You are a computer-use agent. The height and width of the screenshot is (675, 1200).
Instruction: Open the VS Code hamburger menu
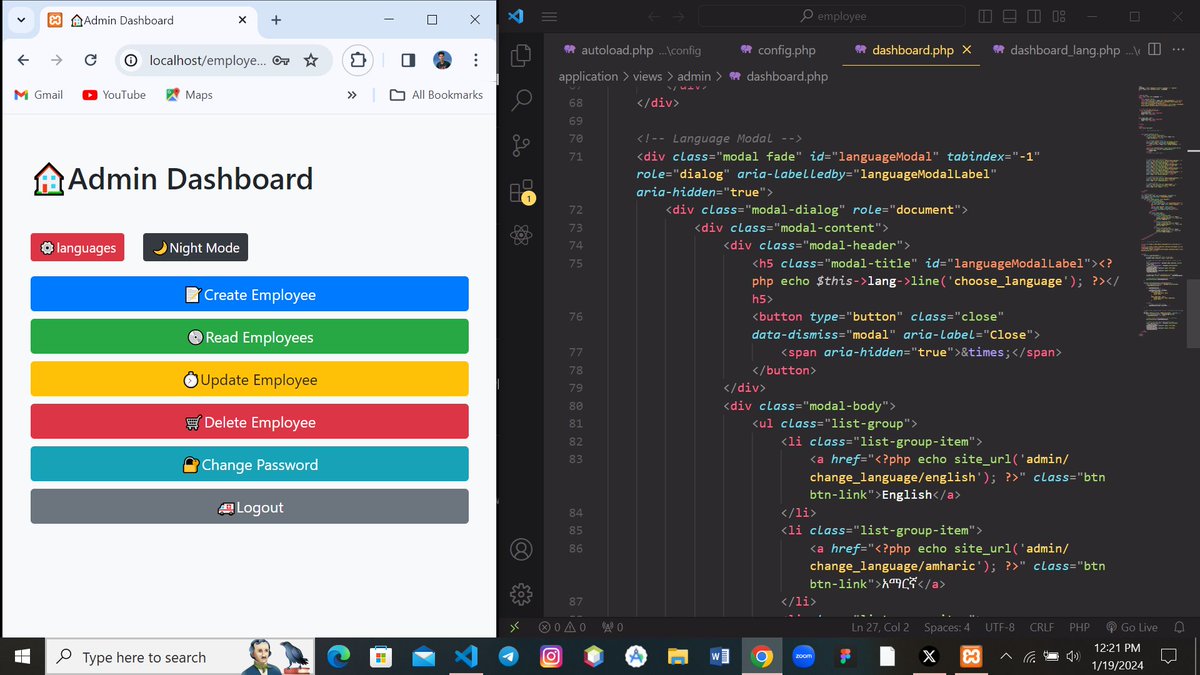pos(548,16)
